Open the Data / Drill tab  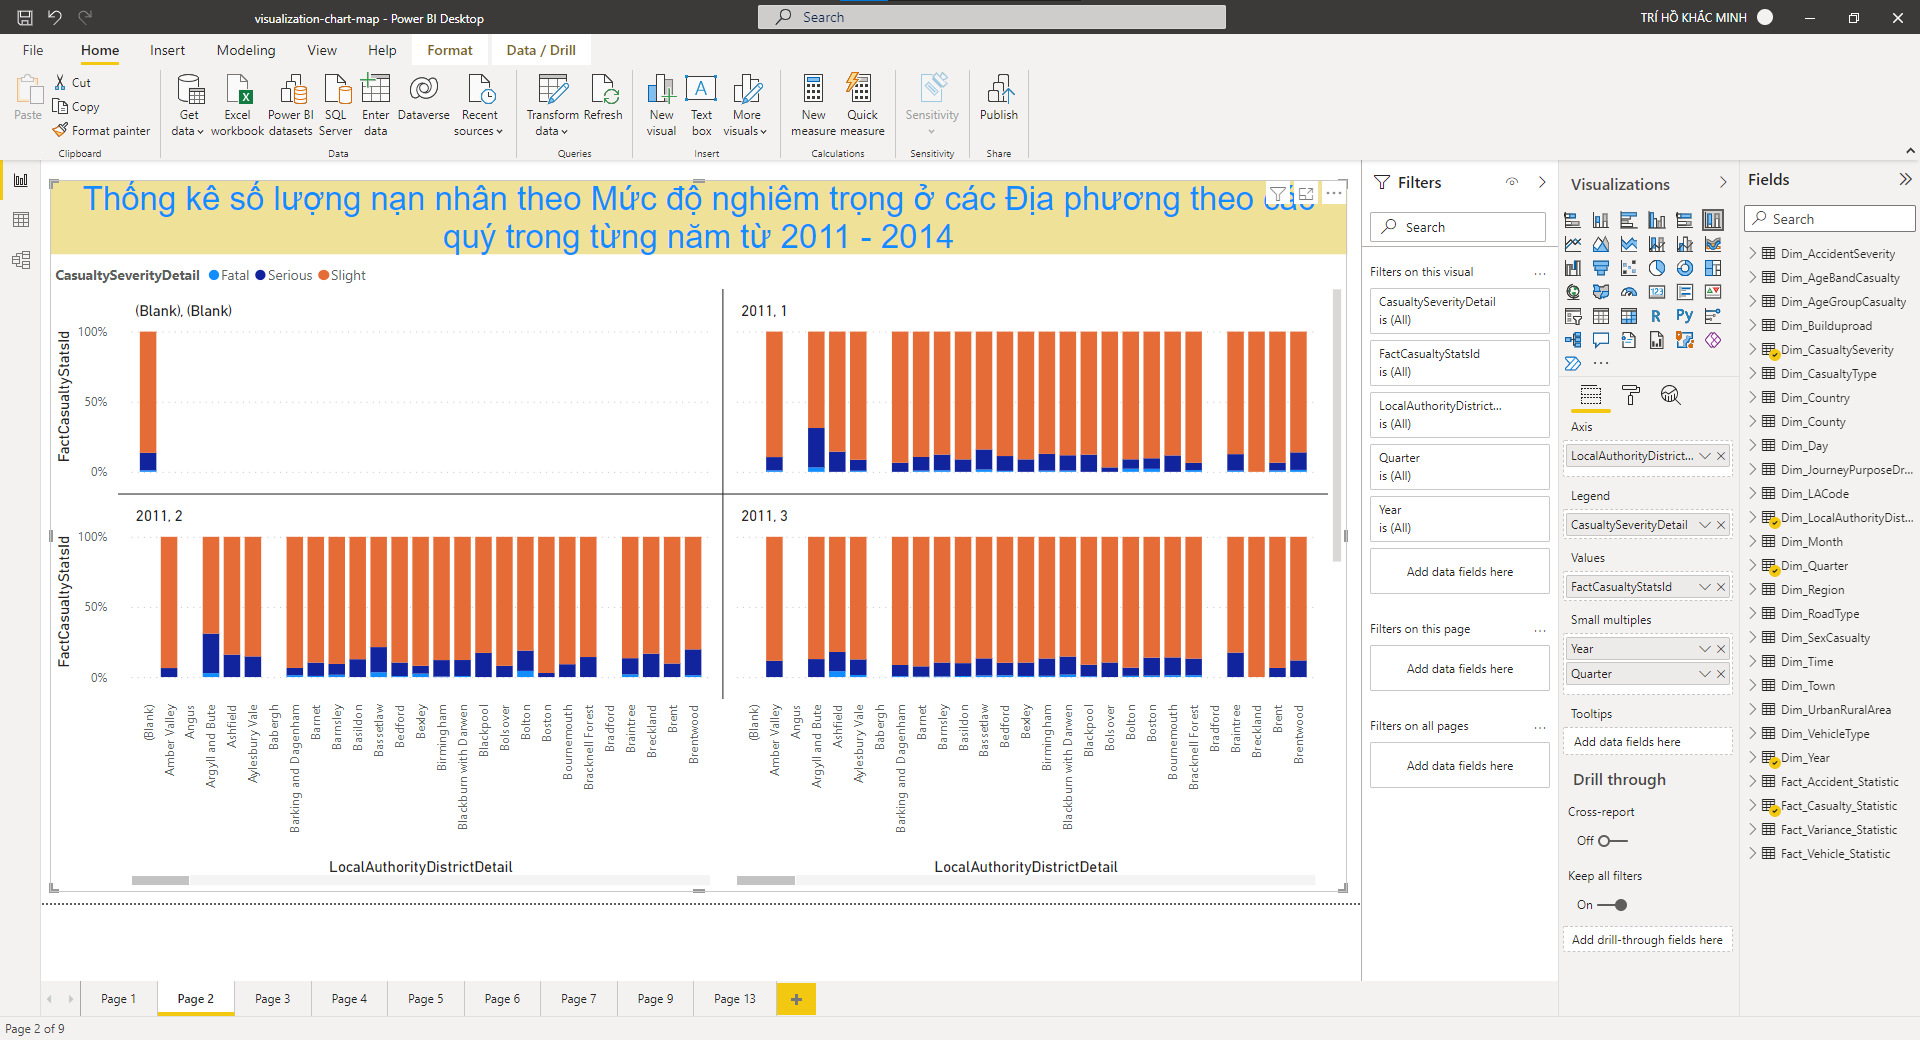(x=541, y=50)
